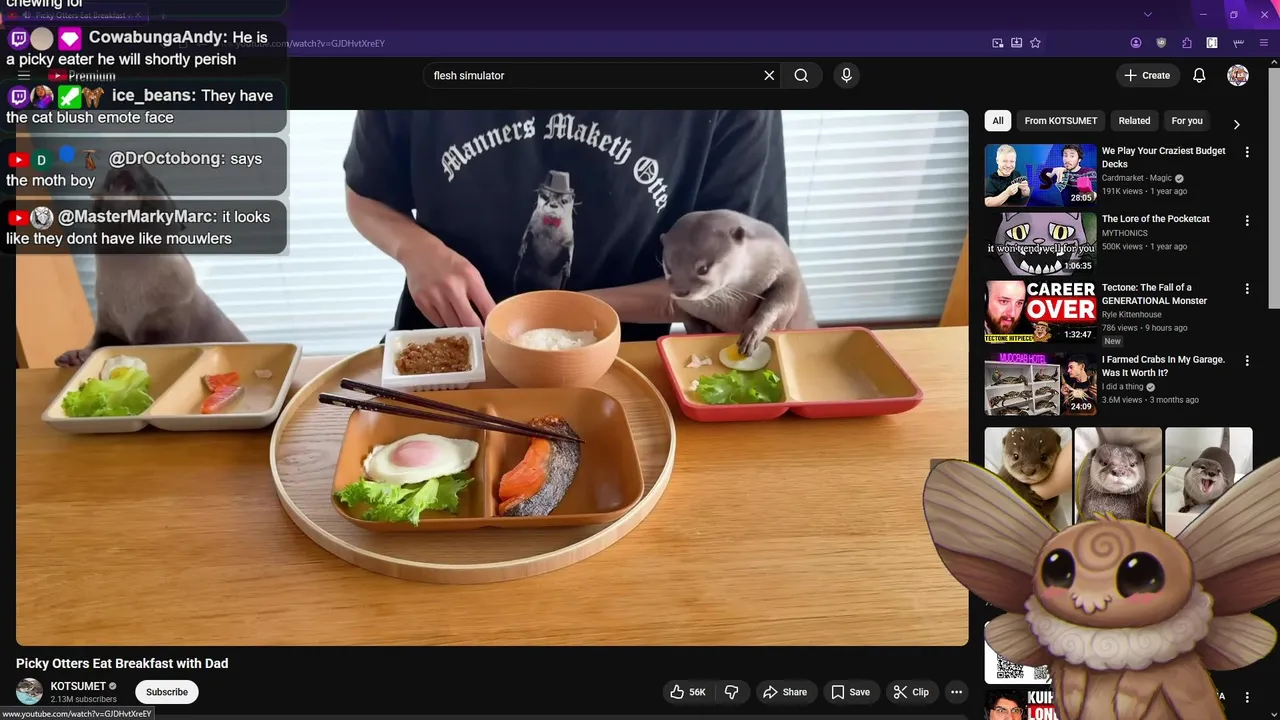Select the From KOTSUMET filter chip
Screen dimensions: 1280x720
pyautogui.click(x=1060, y=120)
